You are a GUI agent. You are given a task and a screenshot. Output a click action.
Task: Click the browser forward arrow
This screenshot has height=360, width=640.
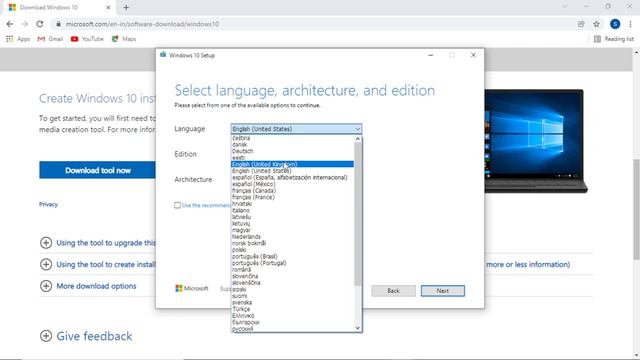(x=24, y=24)
